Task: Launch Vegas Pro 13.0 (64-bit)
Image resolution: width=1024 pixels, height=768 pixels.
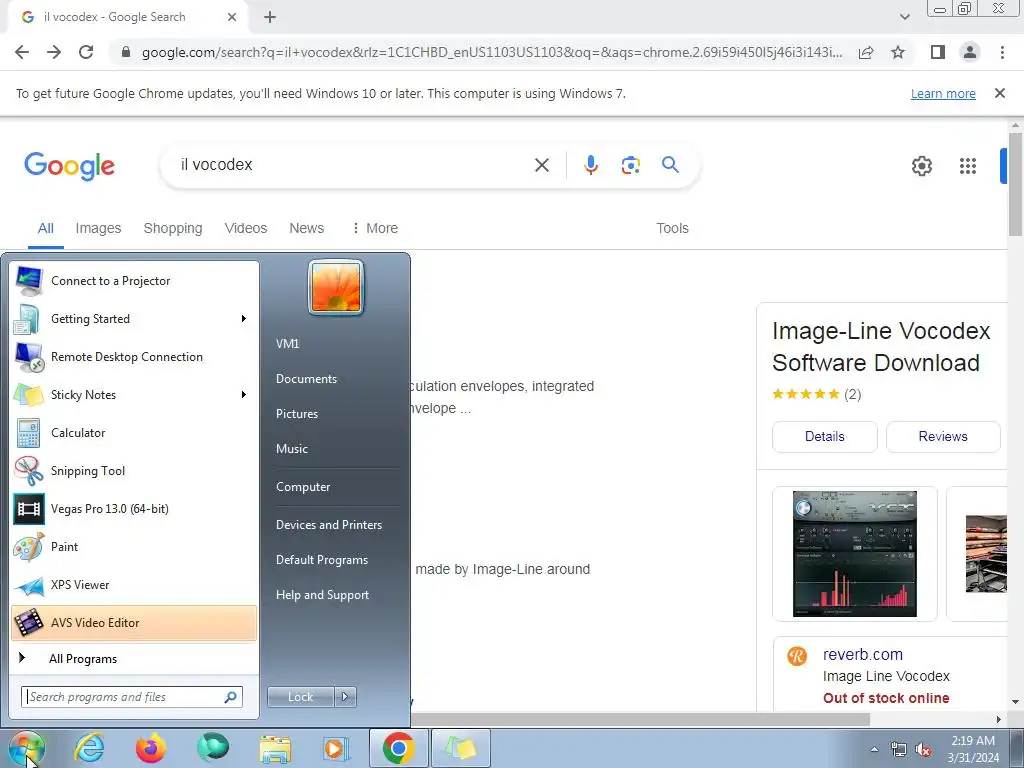Action: point(134,509)
